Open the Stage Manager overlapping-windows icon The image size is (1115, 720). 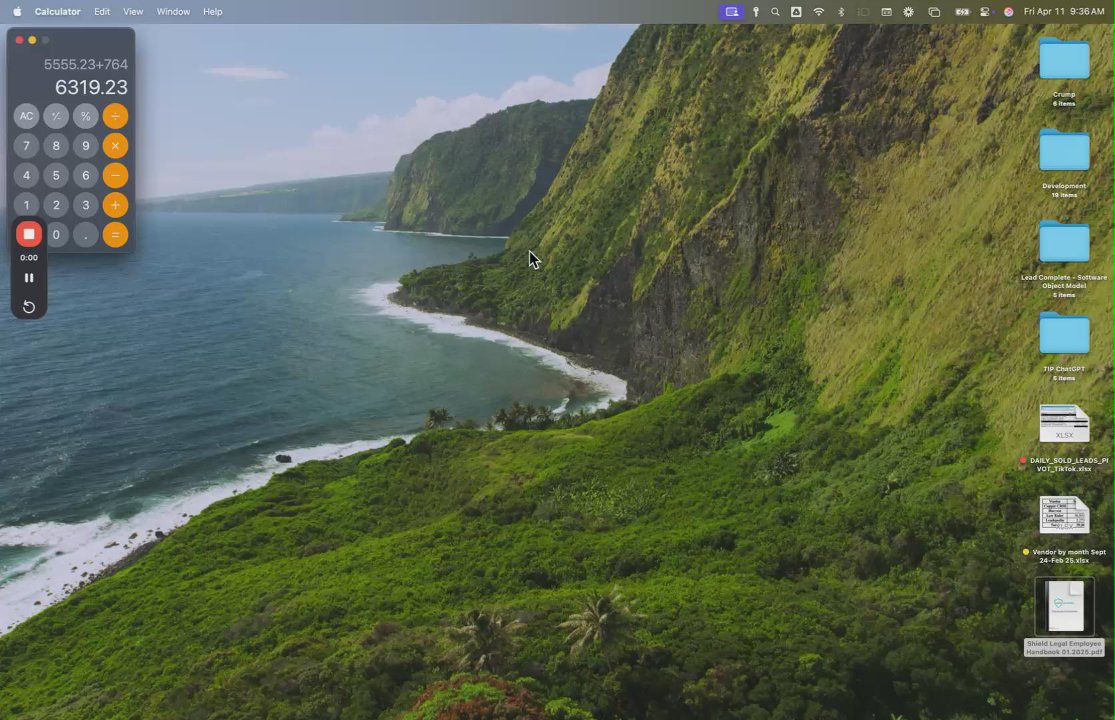click(934, 11)
